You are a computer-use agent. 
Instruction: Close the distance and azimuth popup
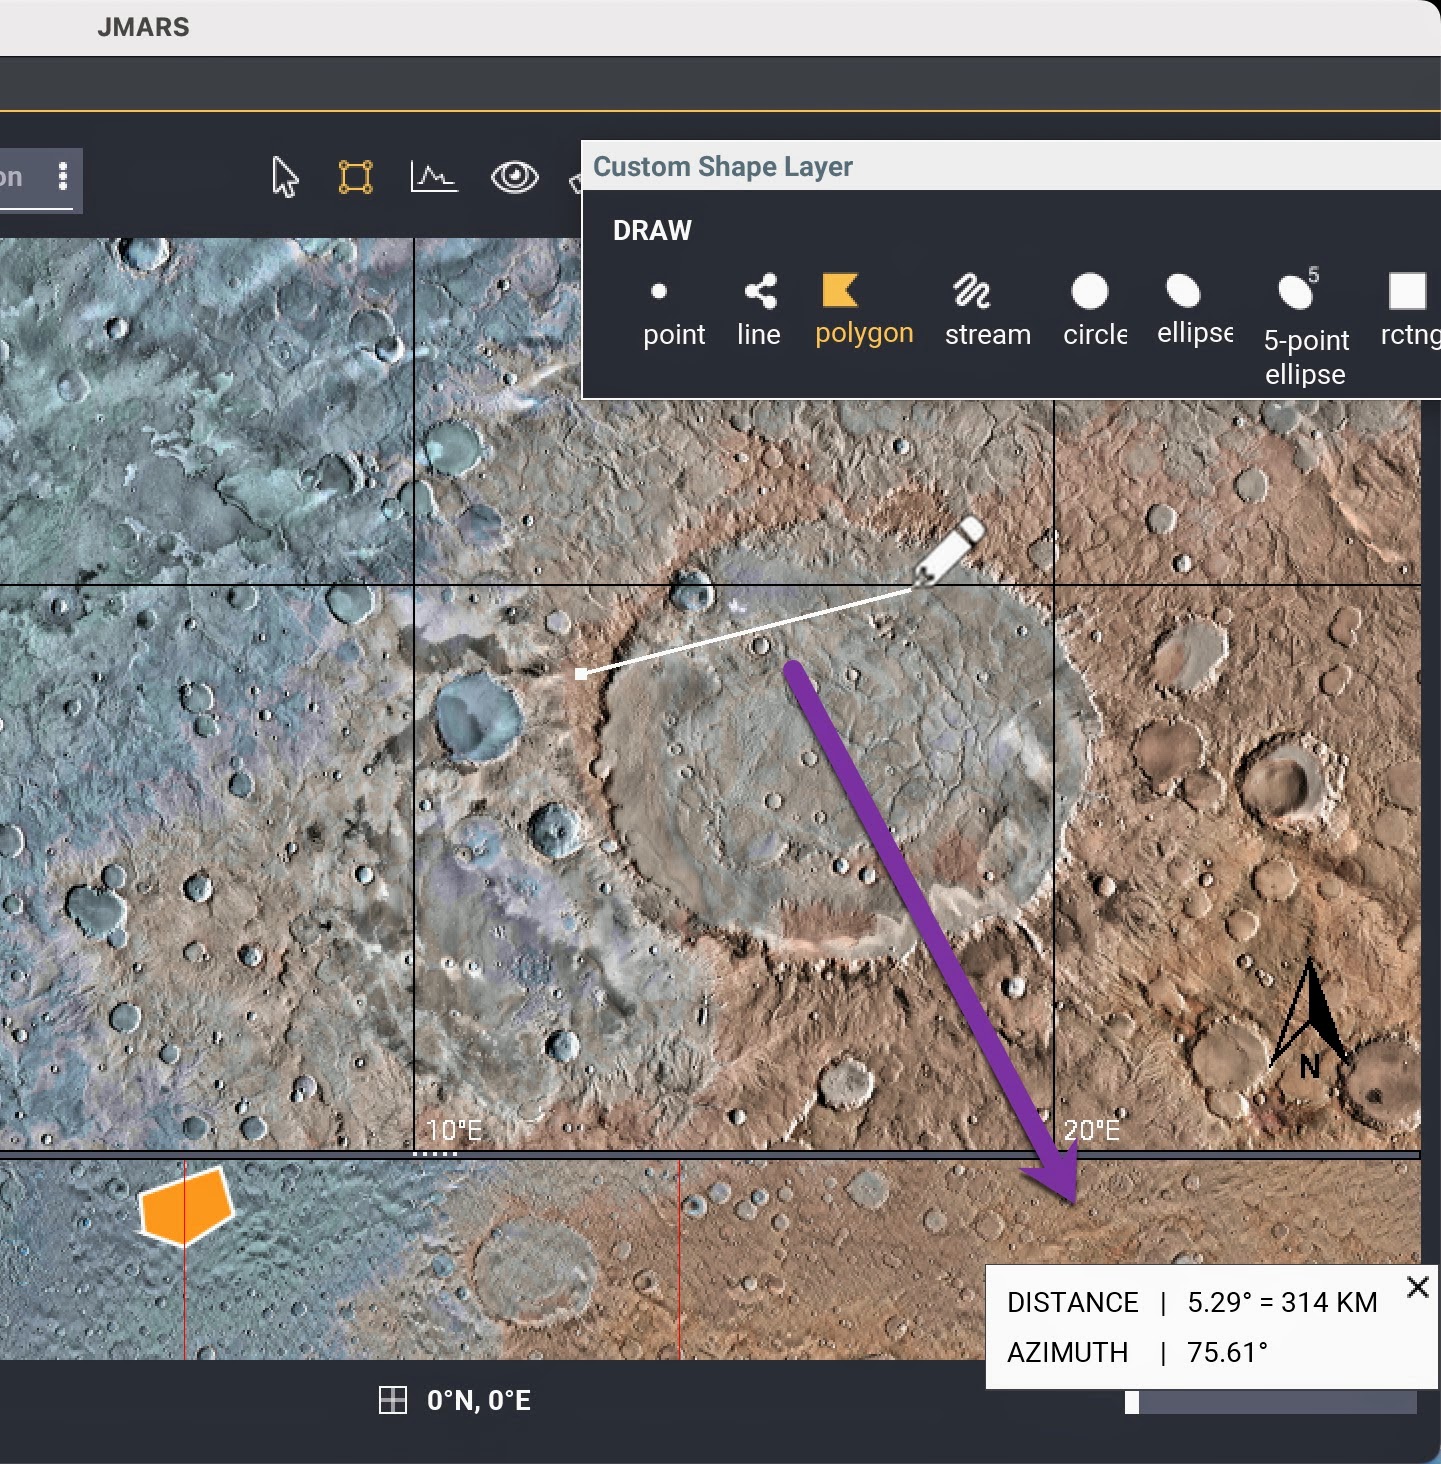[x=1417, y=1287]
